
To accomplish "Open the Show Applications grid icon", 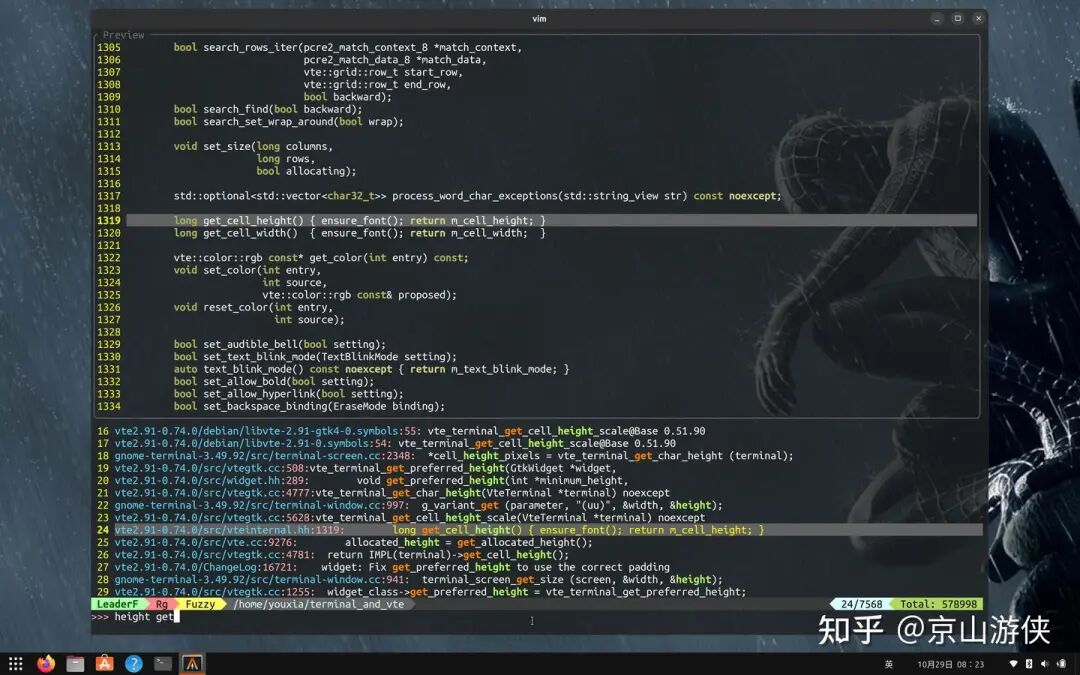I will [x=15, y=663].
